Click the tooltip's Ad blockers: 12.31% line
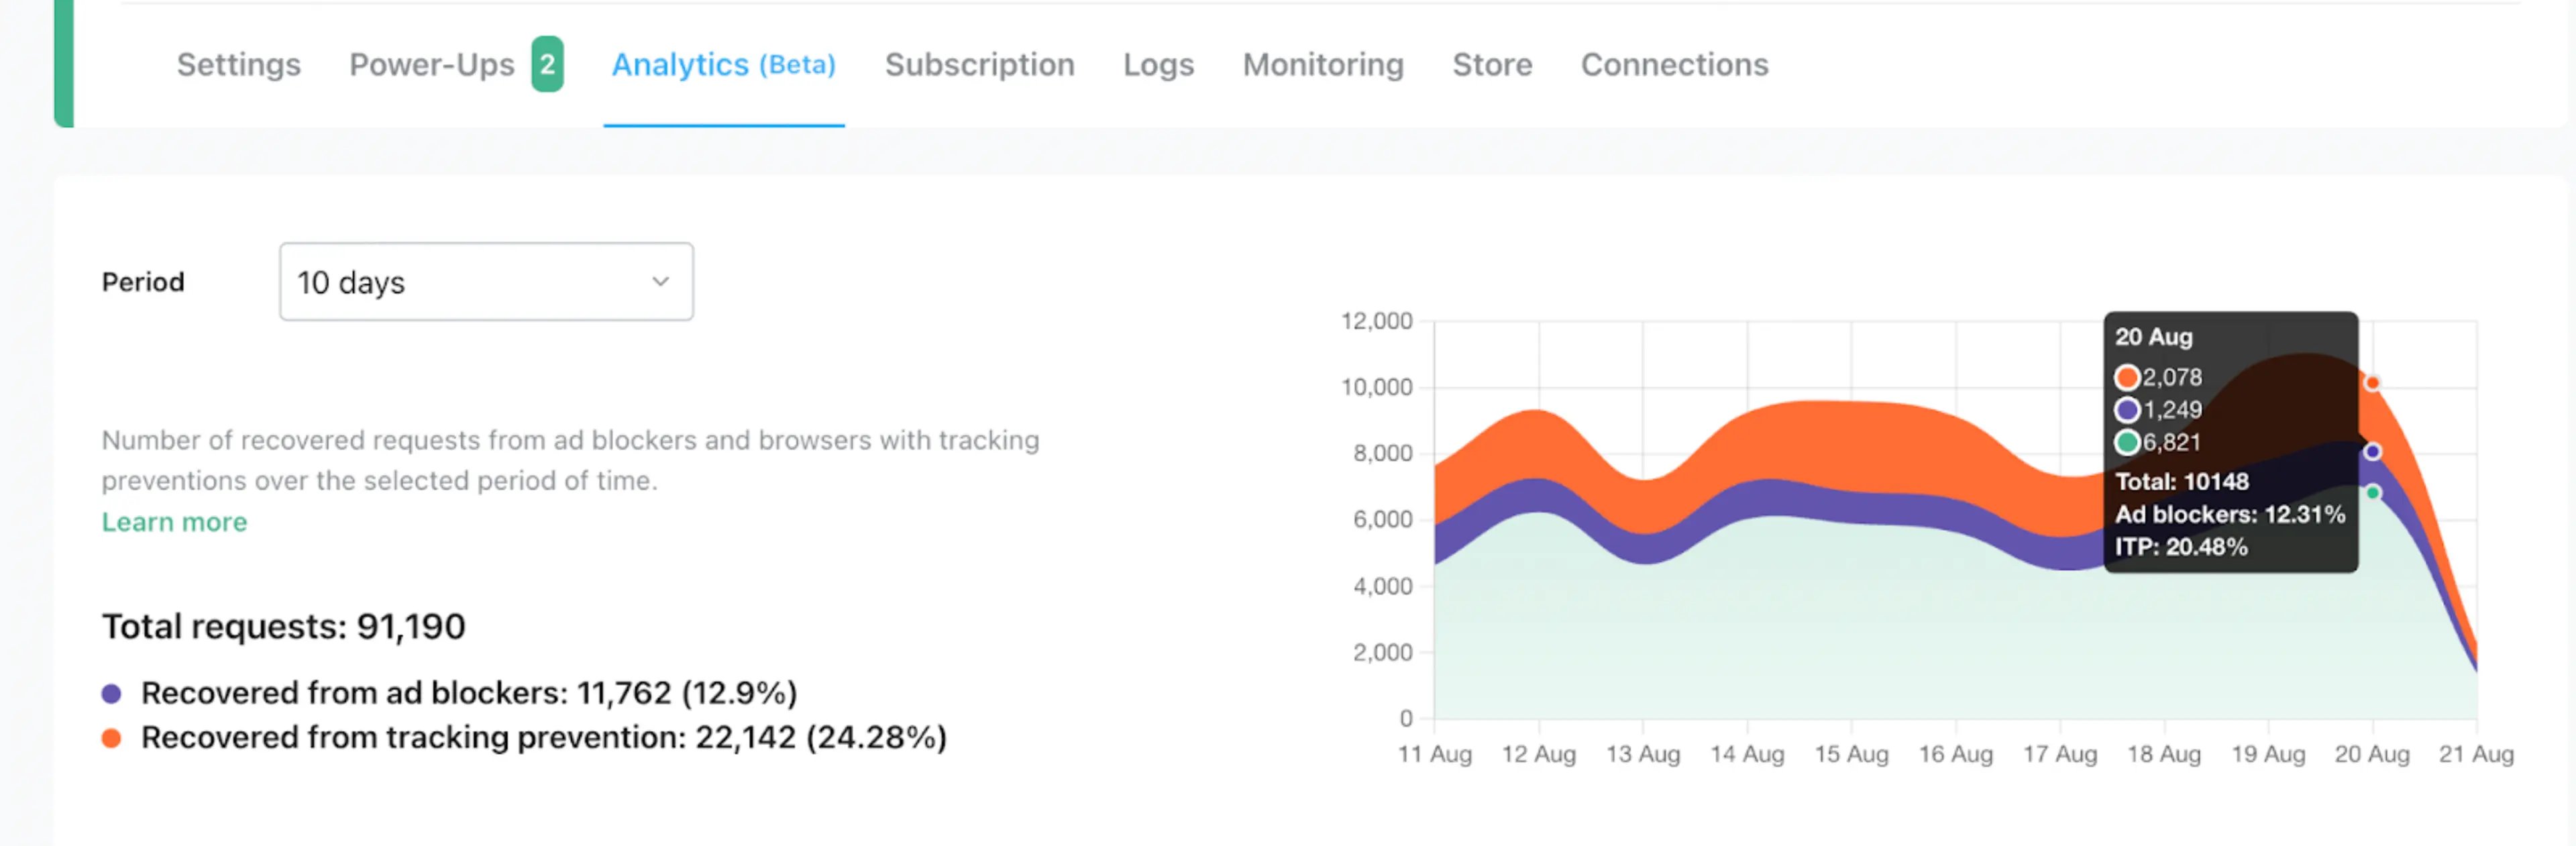2576x846 pixels. click(x=2229, y=514)
